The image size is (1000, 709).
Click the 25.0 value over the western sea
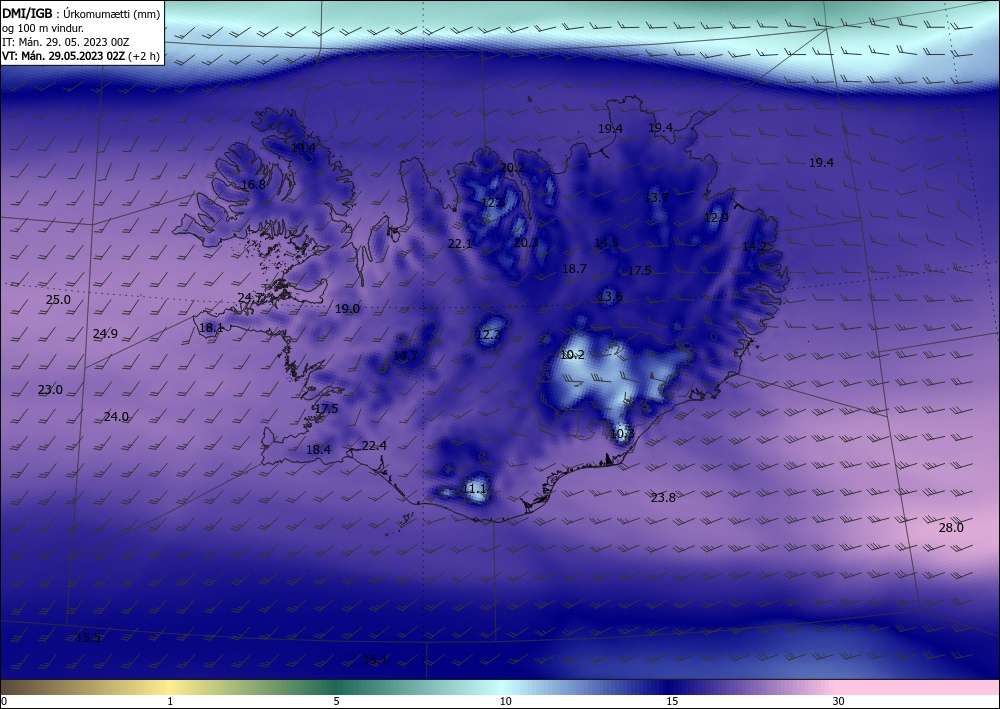point(58,300)
